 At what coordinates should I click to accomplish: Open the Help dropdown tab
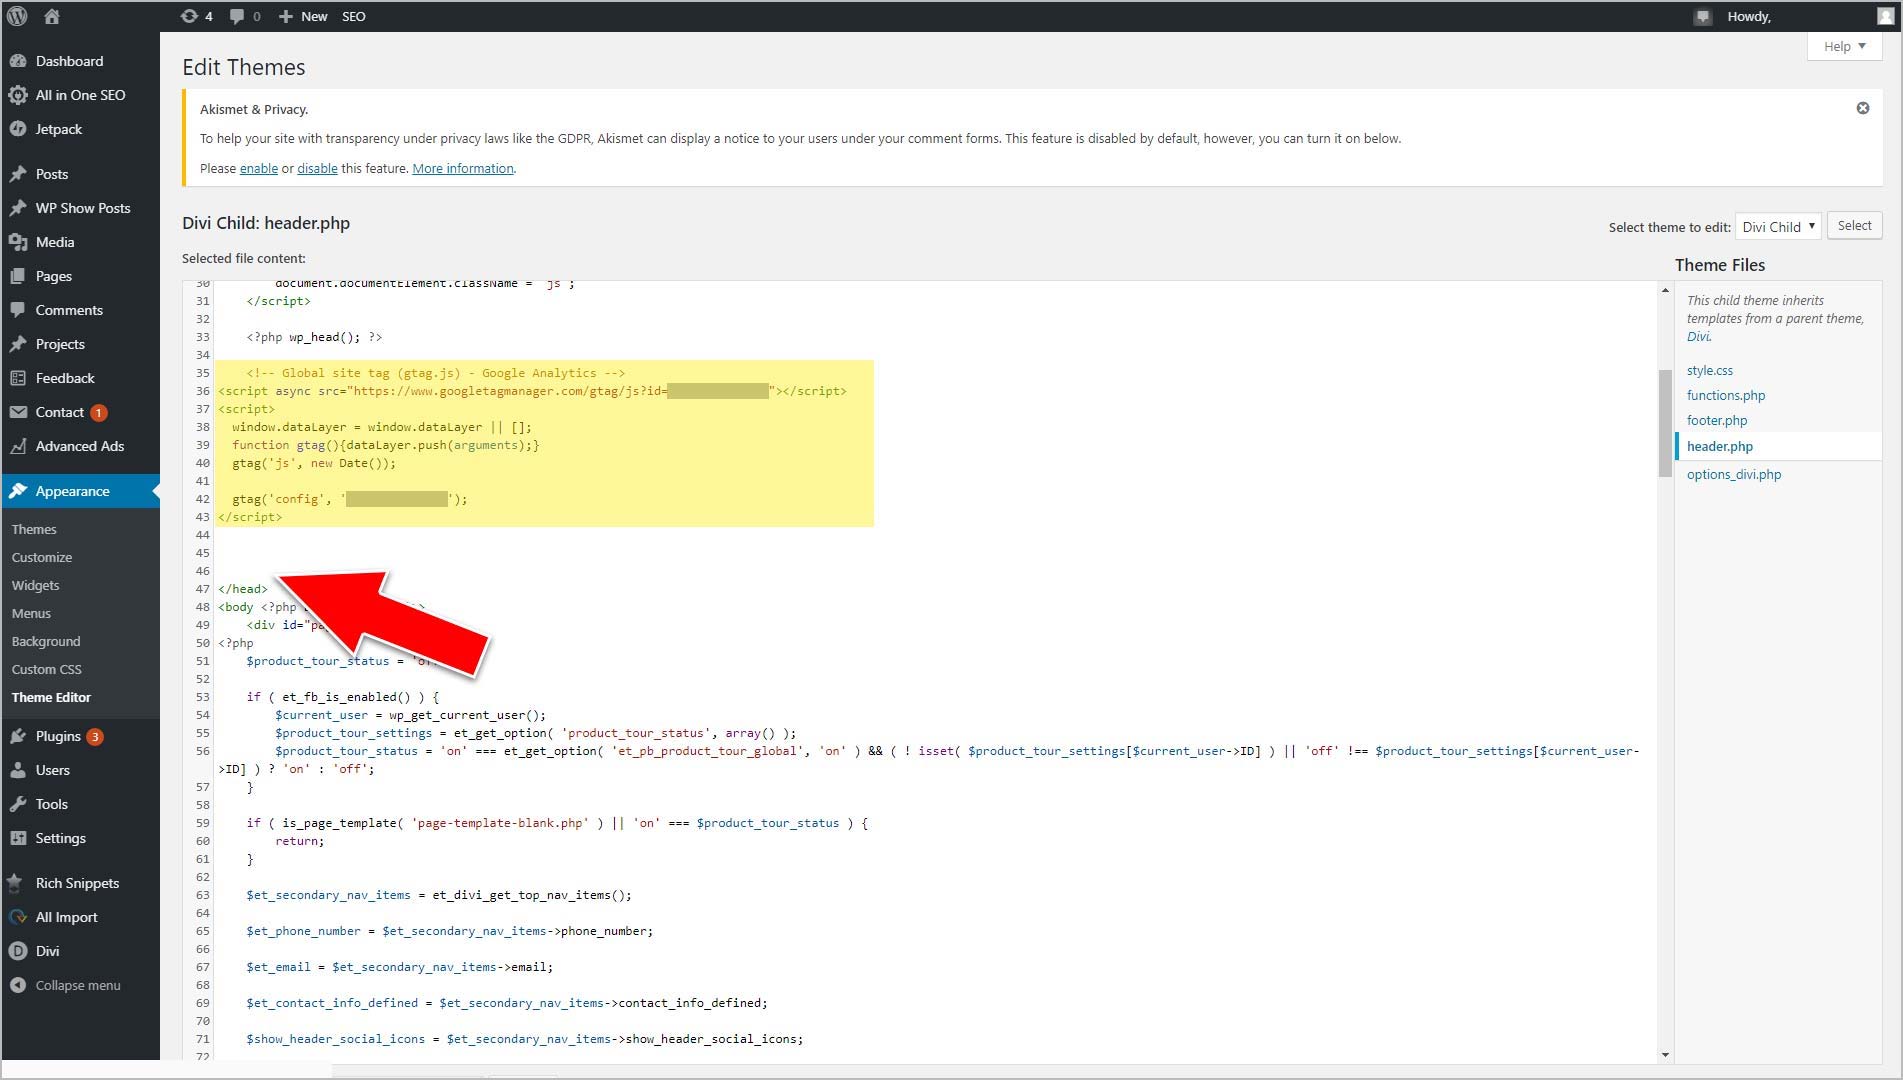[x=1845, y=46]
